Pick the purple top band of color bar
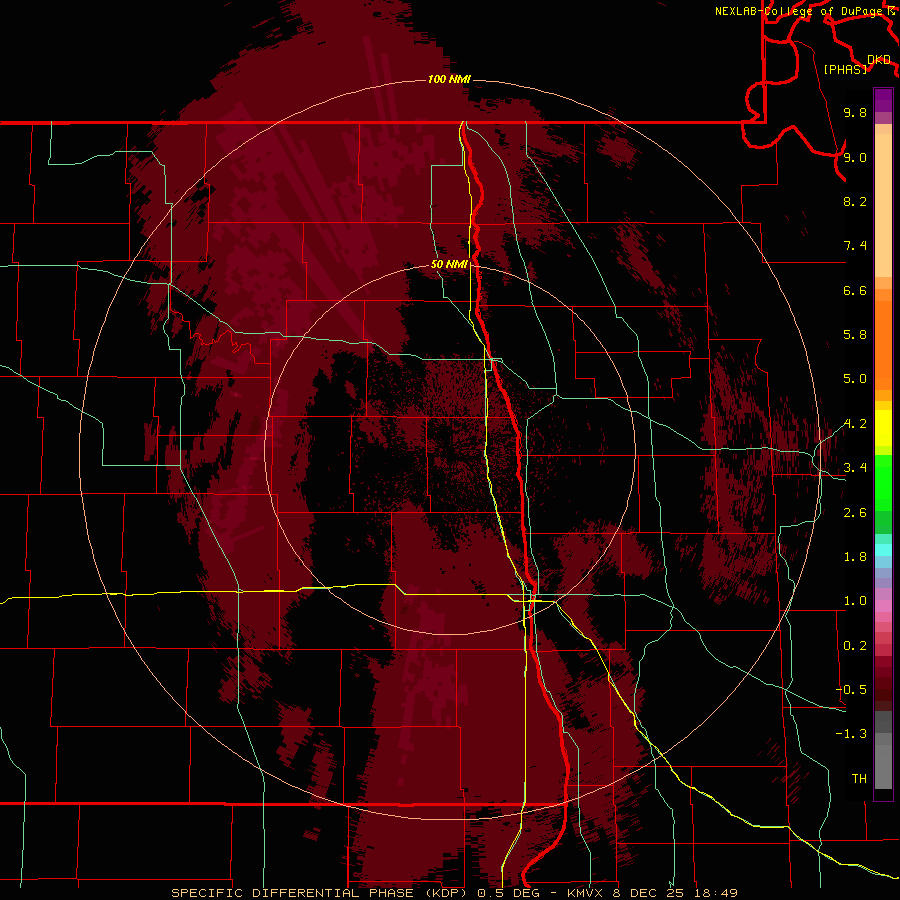The image size is (900, 900). [883, 100]
